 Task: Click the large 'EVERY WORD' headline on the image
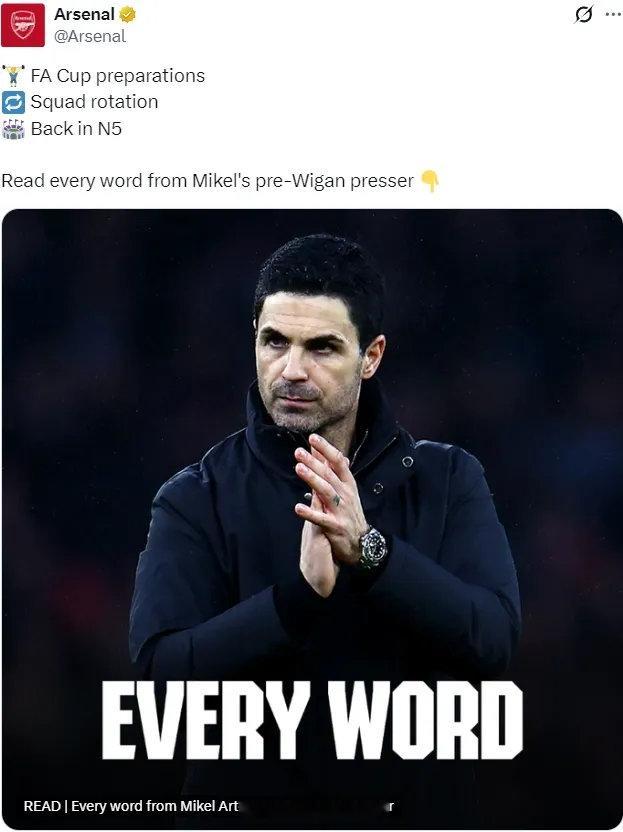coord(312,720)
